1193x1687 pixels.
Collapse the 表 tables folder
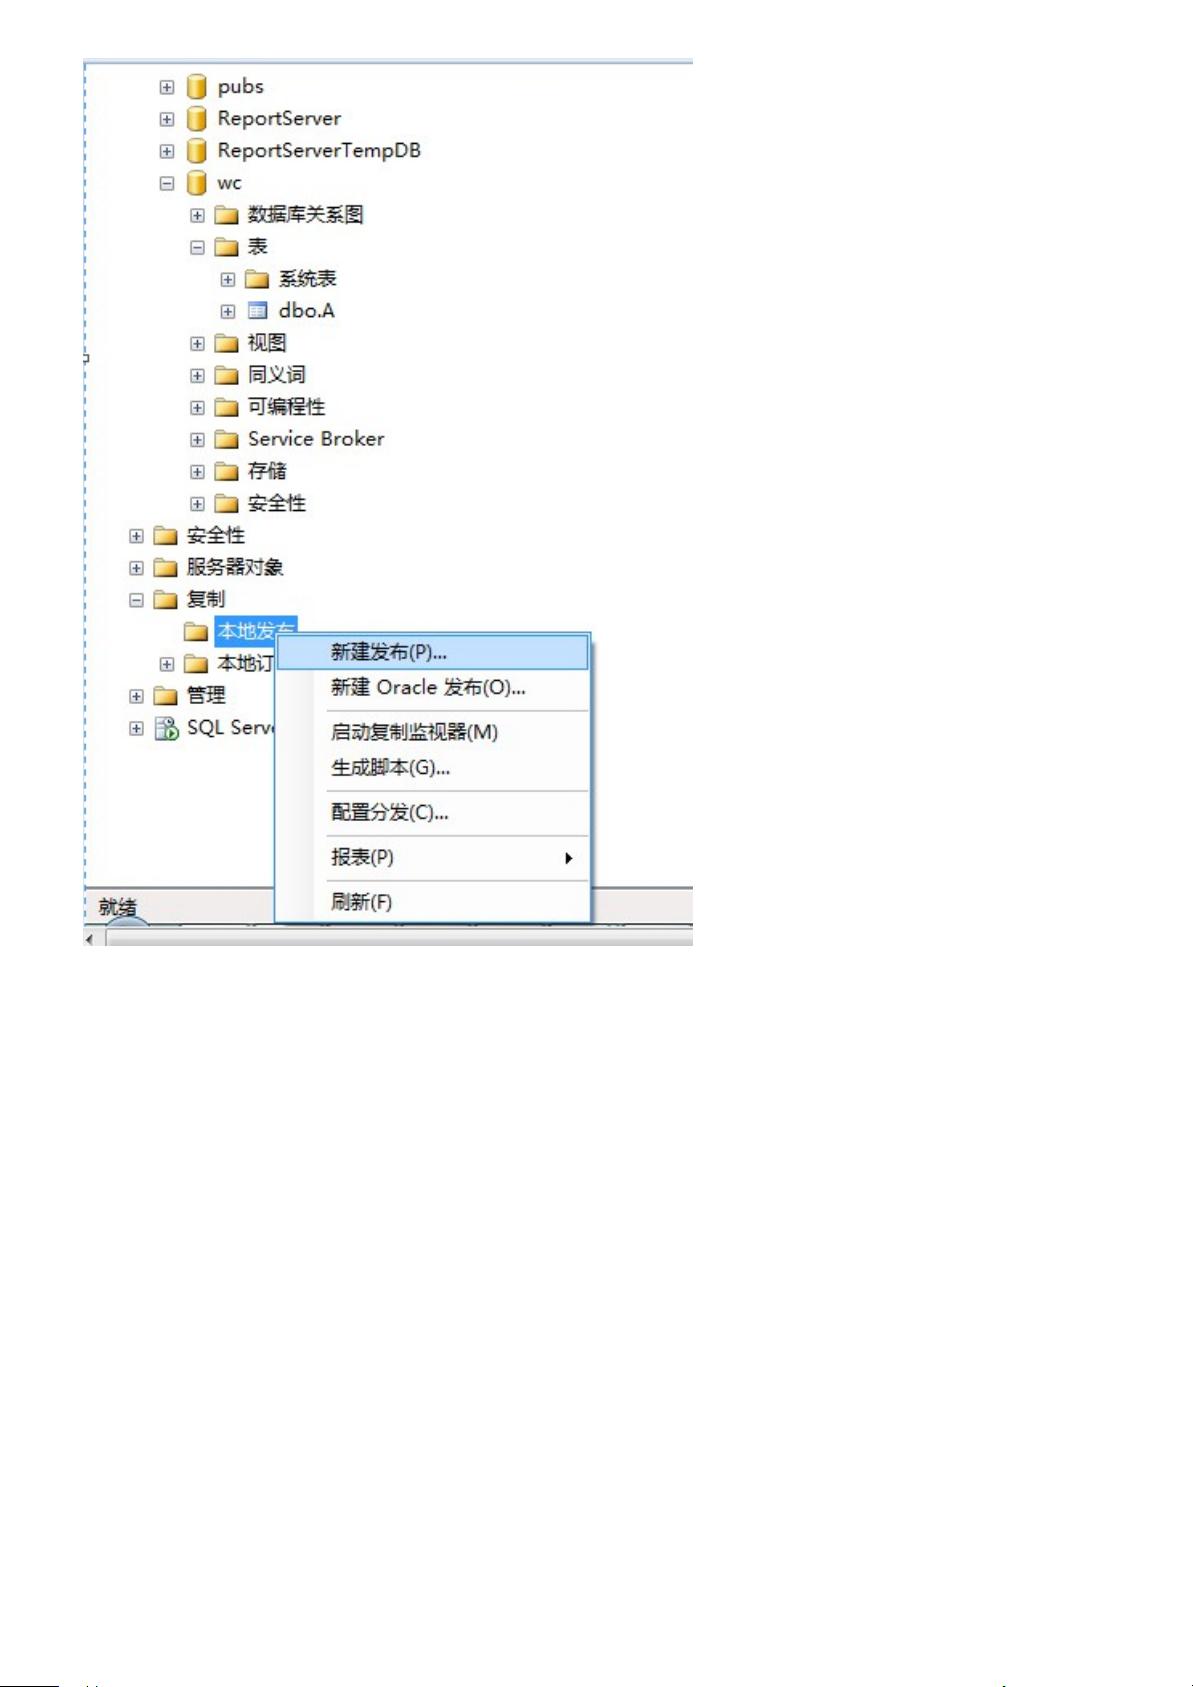tap(198, 247)
